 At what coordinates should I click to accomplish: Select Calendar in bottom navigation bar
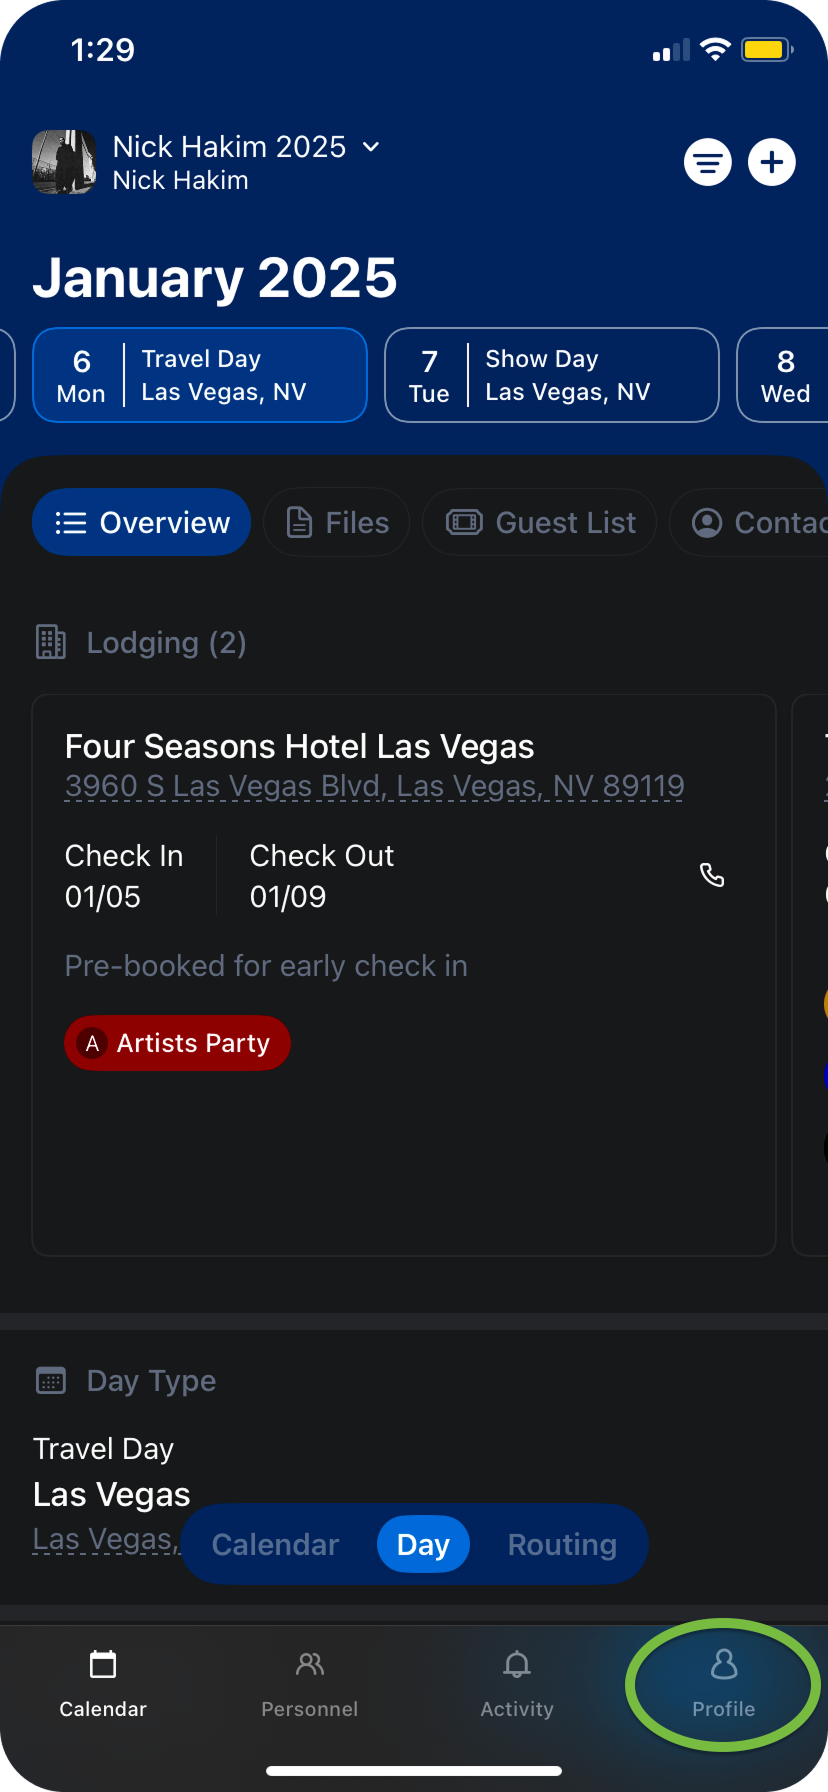click(x=103, y=1685)
